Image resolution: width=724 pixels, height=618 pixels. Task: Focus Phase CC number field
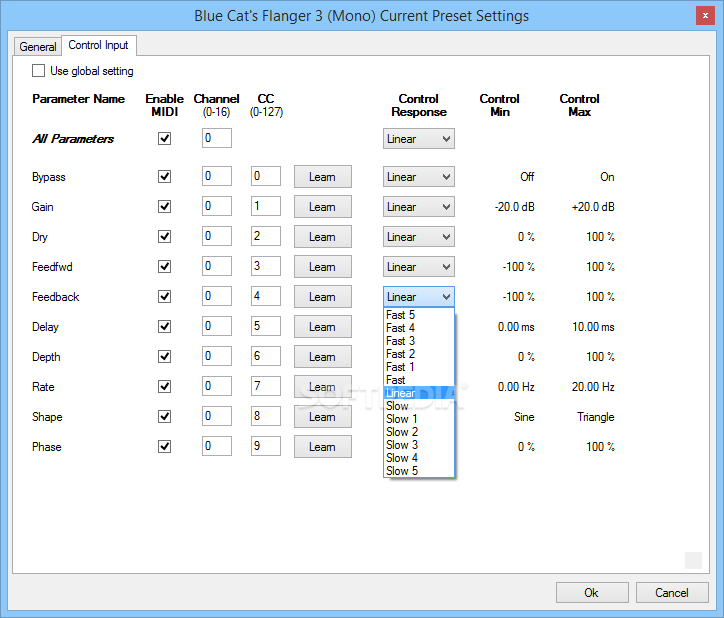click(265, 446)
